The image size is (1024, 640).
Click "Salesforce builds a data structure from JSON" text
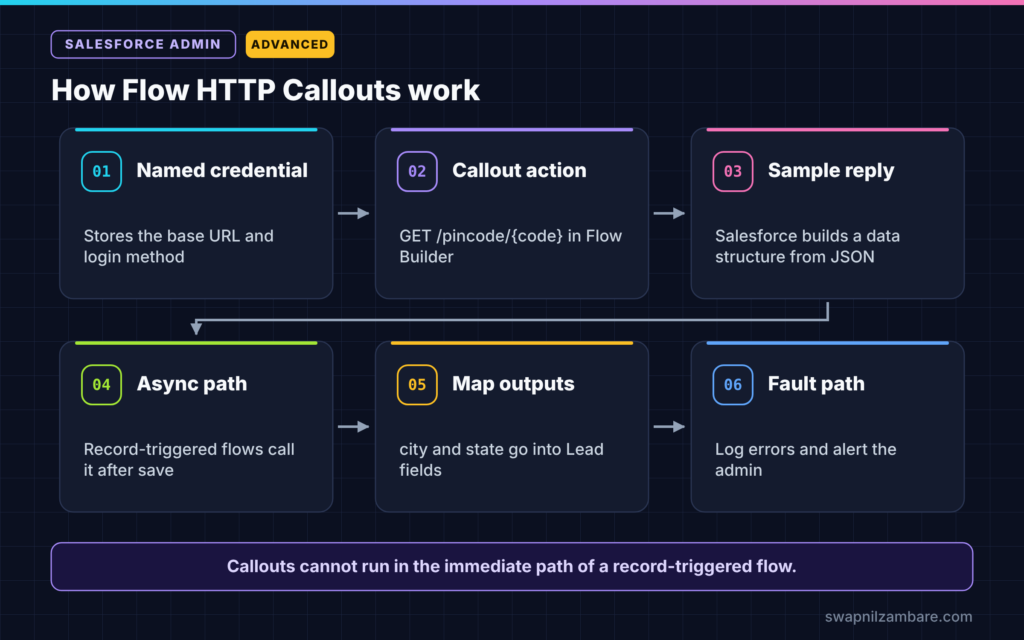(807, 246)
